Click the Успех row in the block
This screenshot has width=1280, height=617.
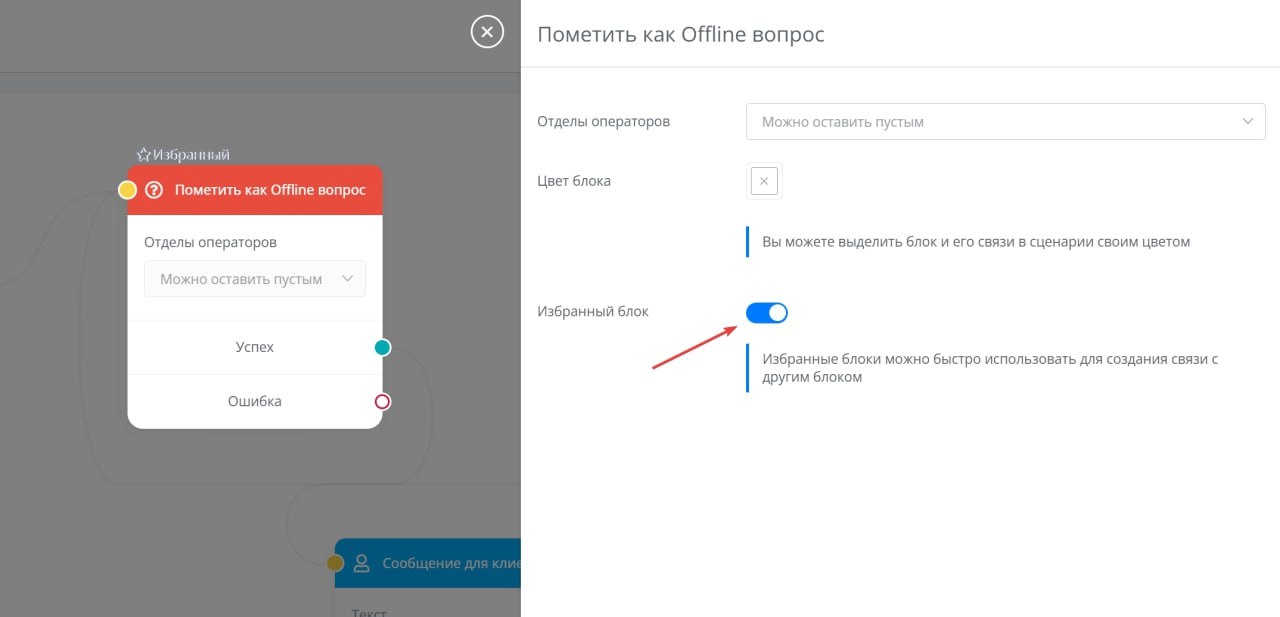click(x=254, y=348)
